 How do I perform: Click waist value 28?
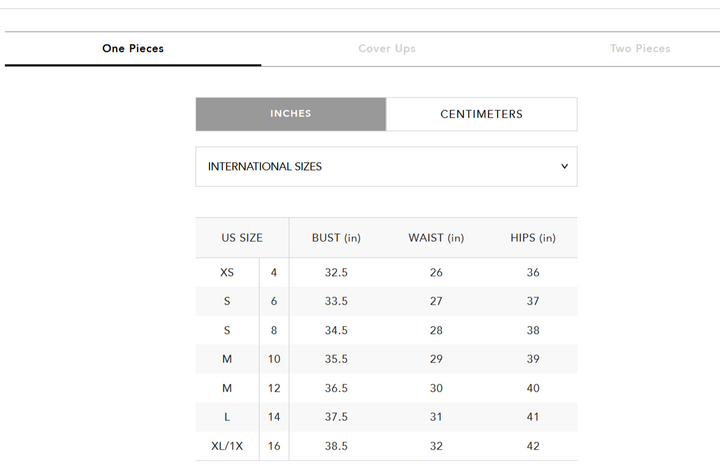436,331
